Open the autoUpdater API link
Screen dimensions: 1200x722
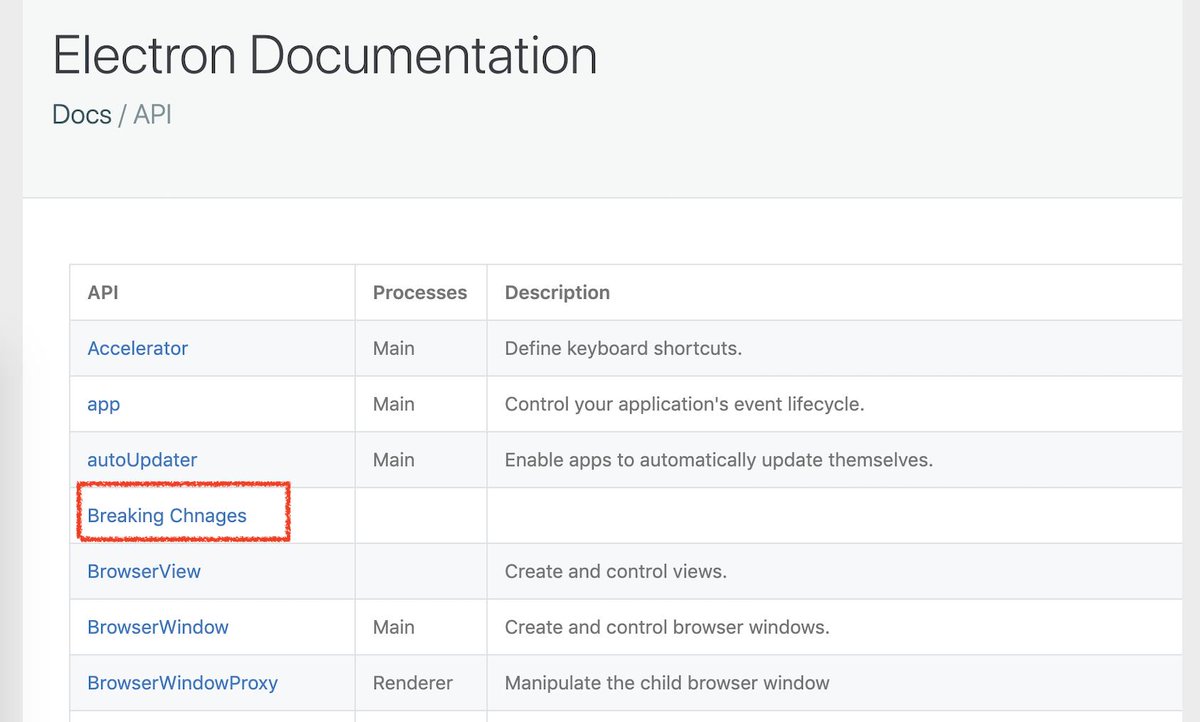[143, 460]
